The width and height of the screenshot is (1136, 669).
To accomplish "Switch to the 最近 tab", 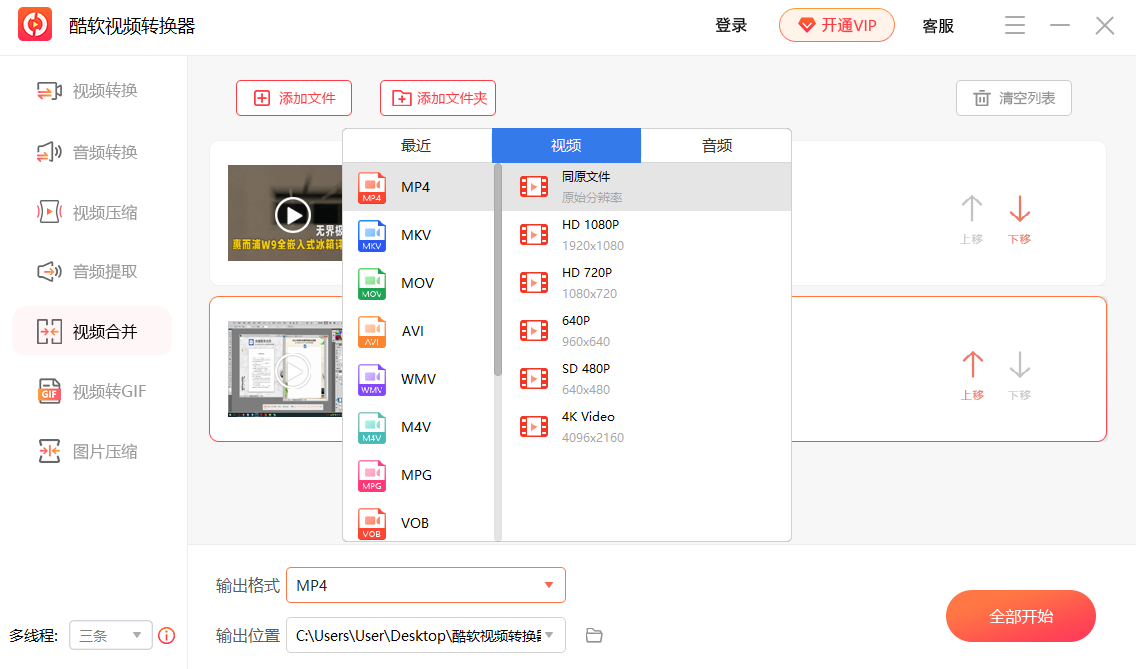I will coord(416,145).
